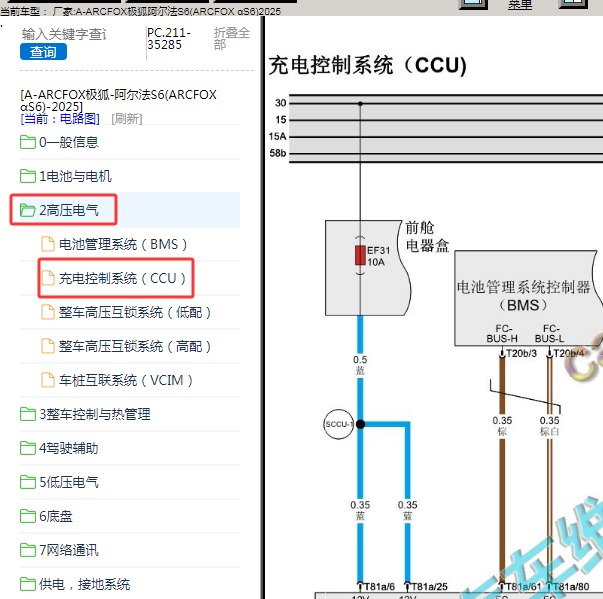Click the [刷新] refresh link
This screenshot has width=603, height=599.
127,119
